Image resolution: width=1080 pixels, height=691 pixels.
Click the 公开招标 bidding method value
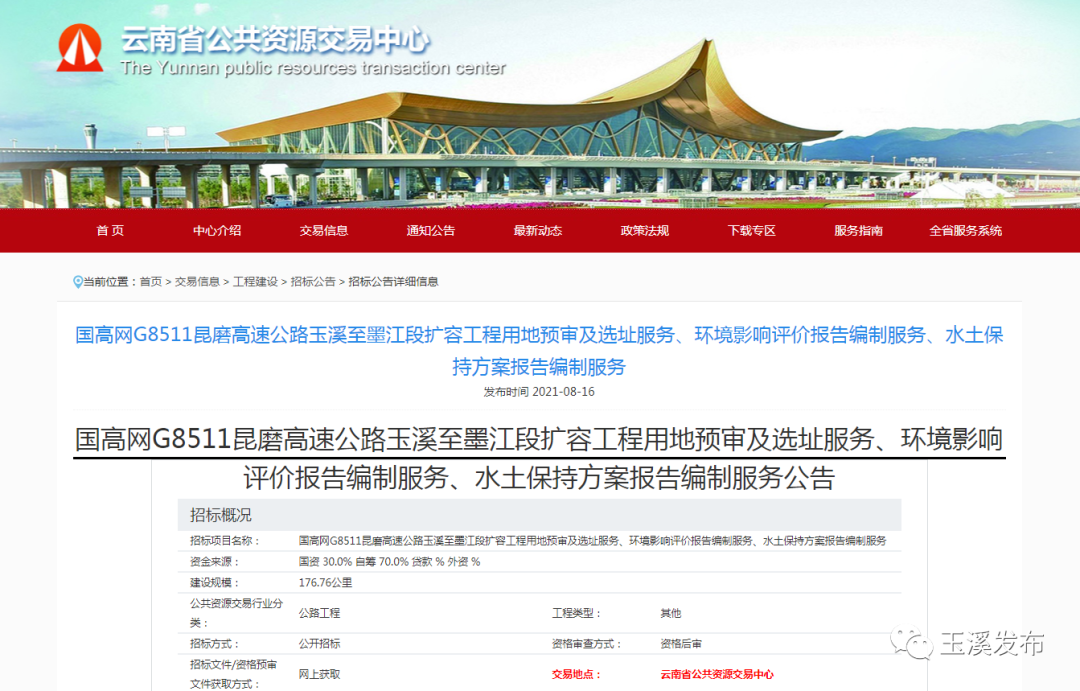(x=319, y=643)
